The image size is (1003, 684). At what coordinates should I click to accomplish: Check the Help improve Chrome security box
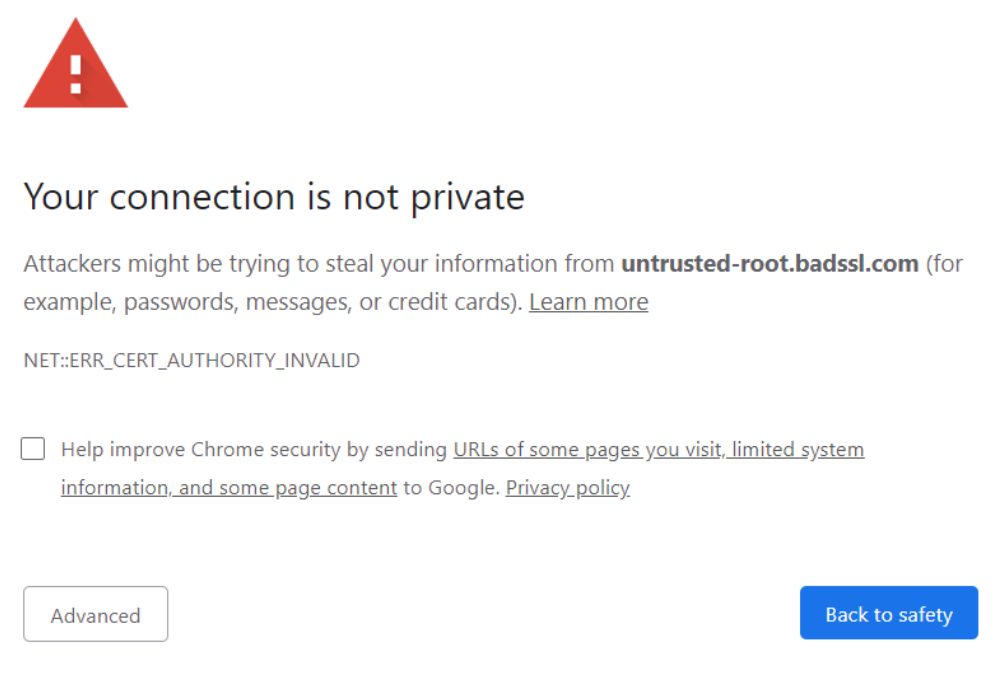[x=33, y=449]
